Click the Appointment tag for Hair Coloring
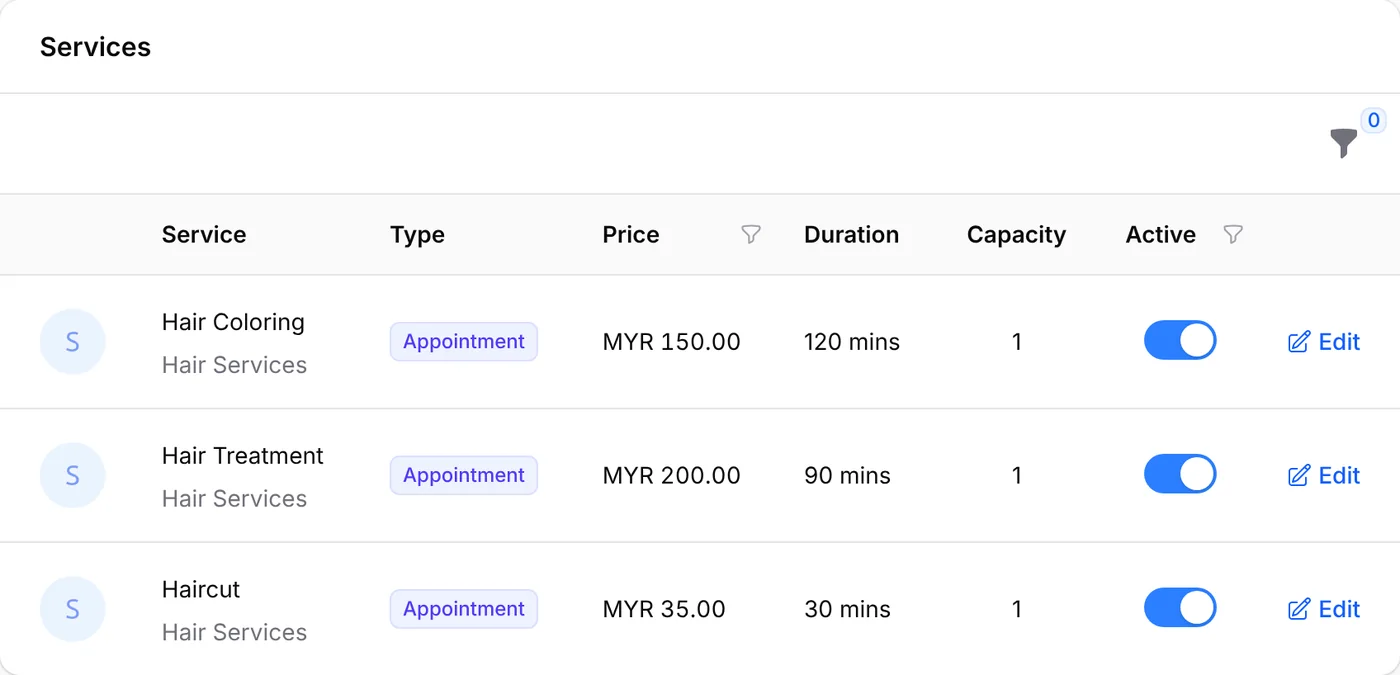The width and height of the screenshot is (1400, 675). click(464, 342)
